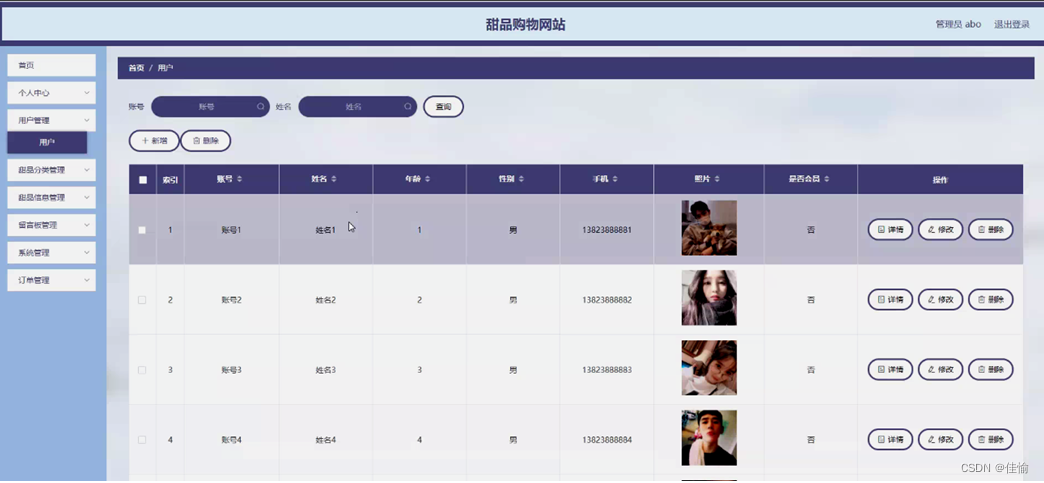Click 删除 batch delete button

tap(206, 141)
